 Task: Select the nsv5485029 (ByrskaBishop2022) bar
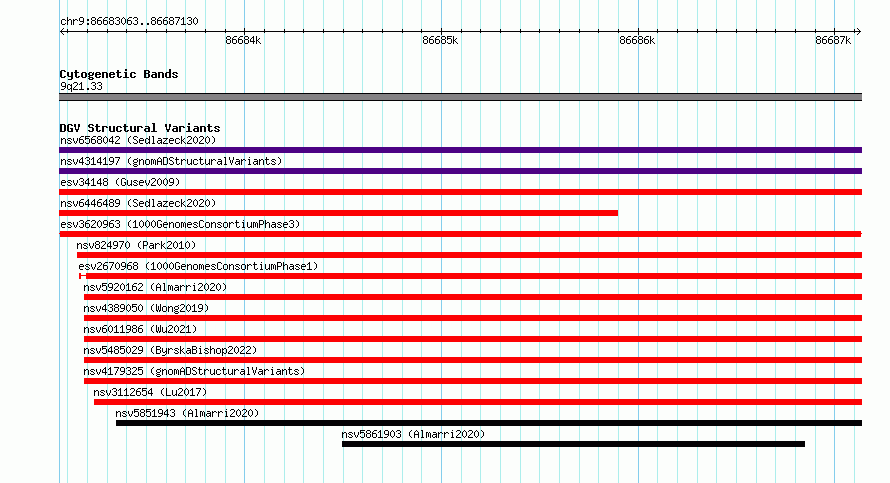(x=473, y=360)
